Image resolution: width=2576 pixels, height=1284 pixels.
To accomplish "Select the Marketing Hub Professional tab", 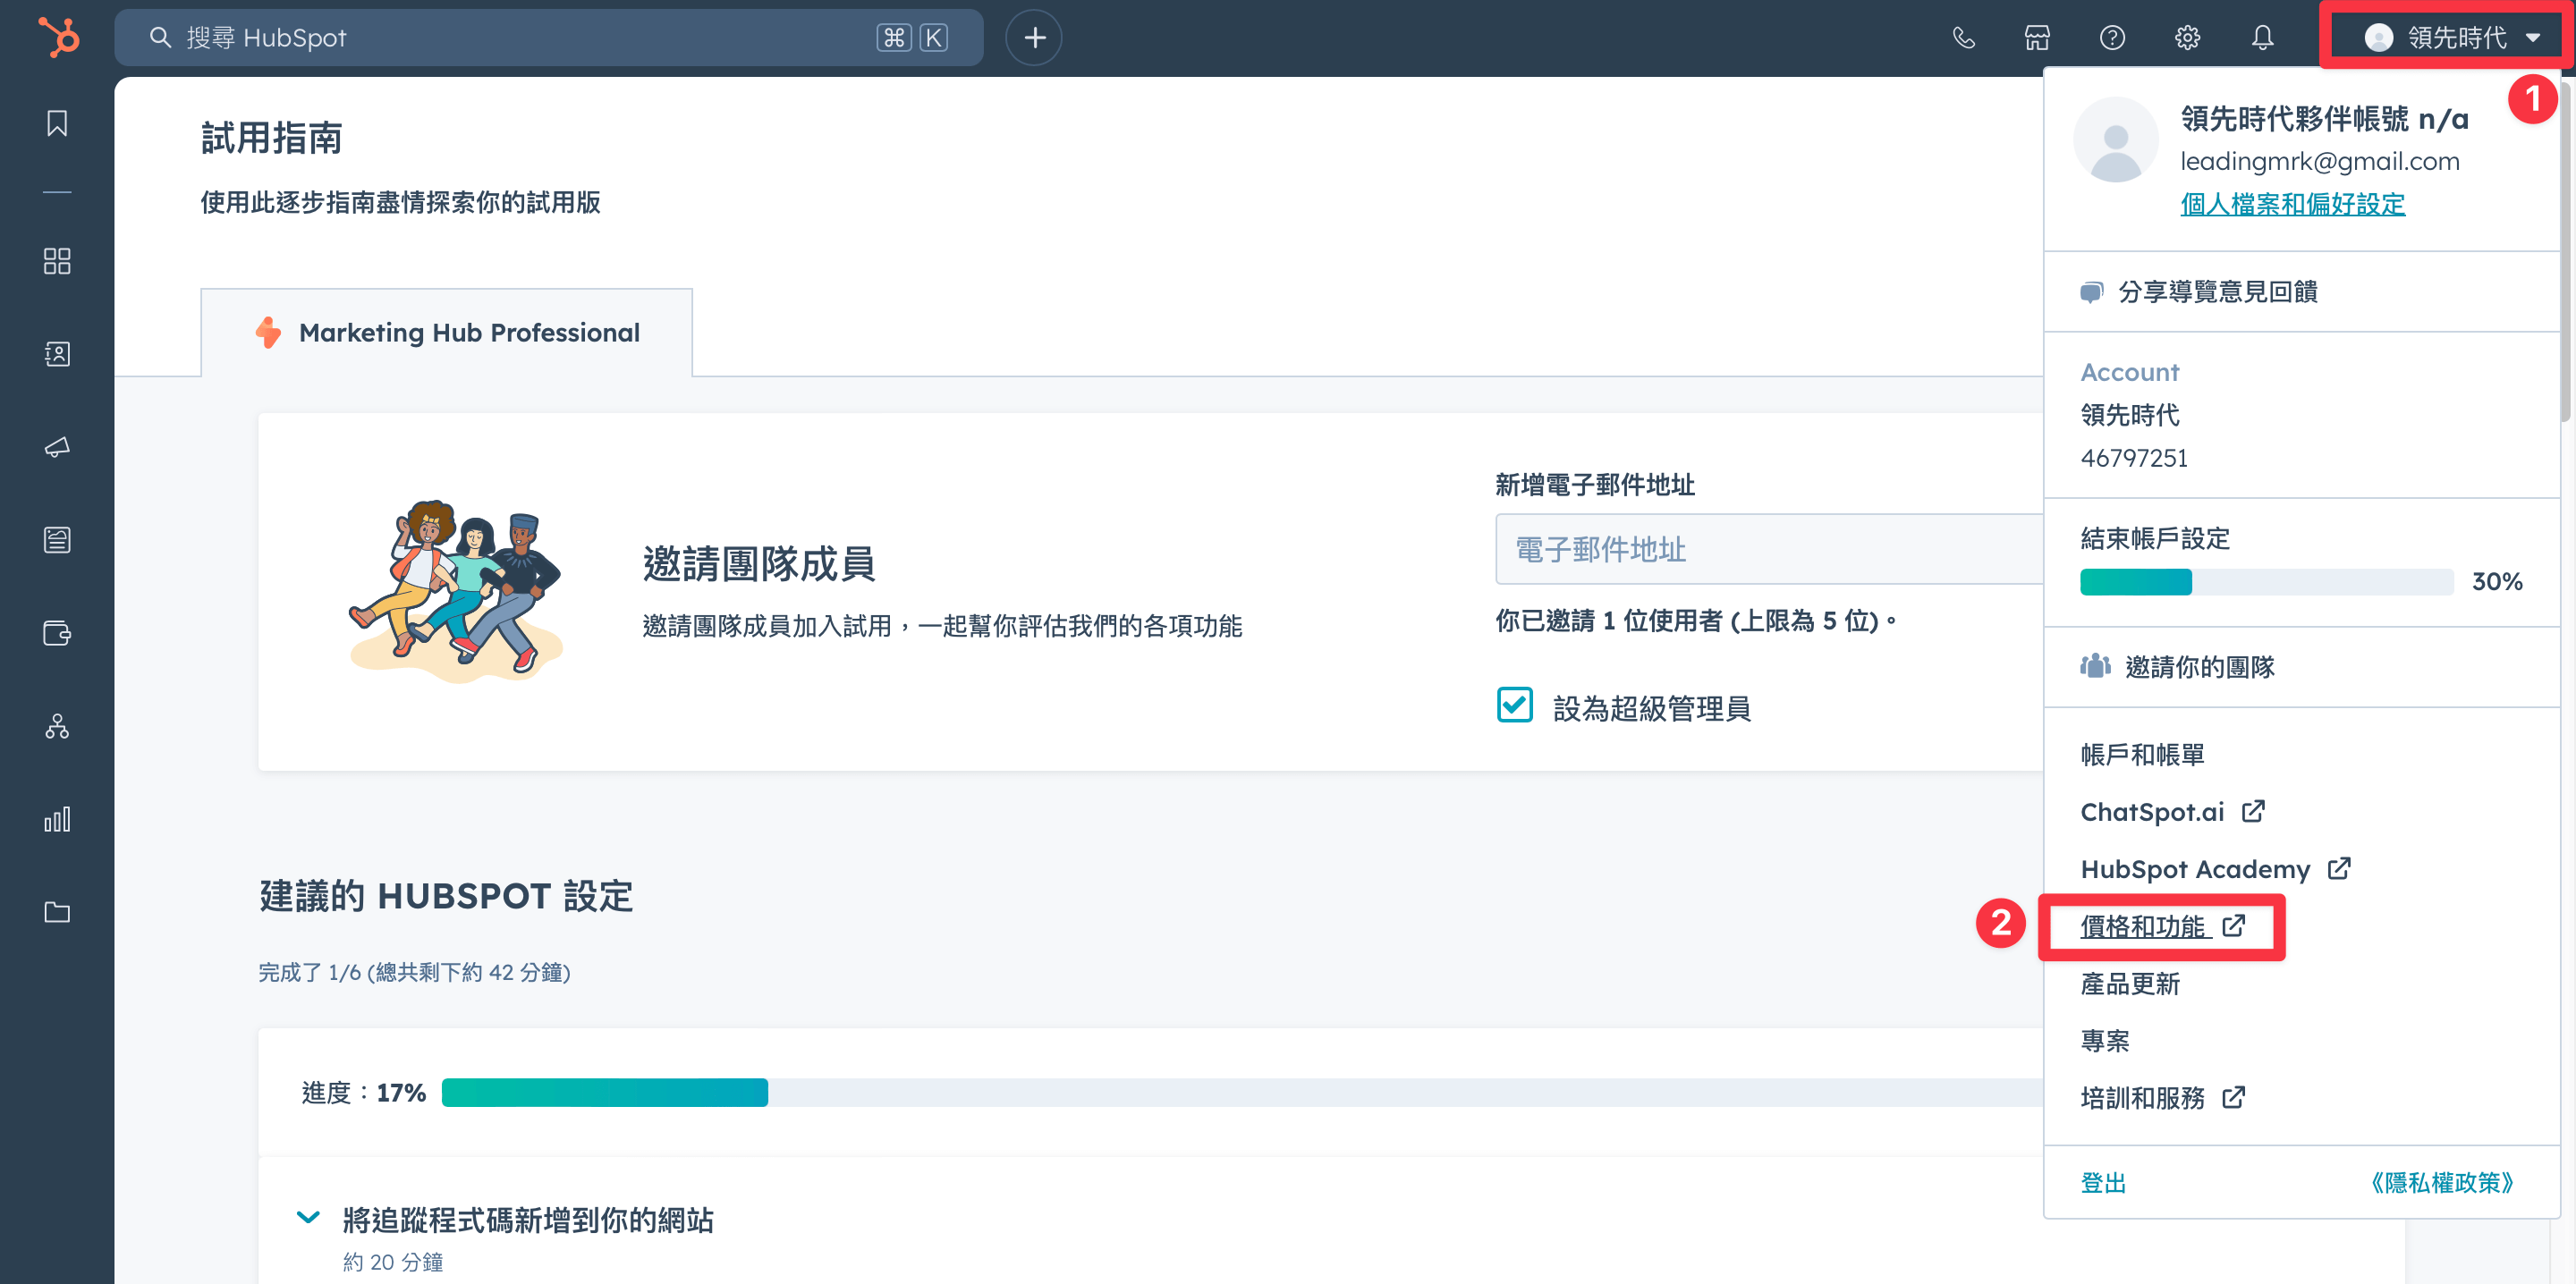I will point(447,332).
